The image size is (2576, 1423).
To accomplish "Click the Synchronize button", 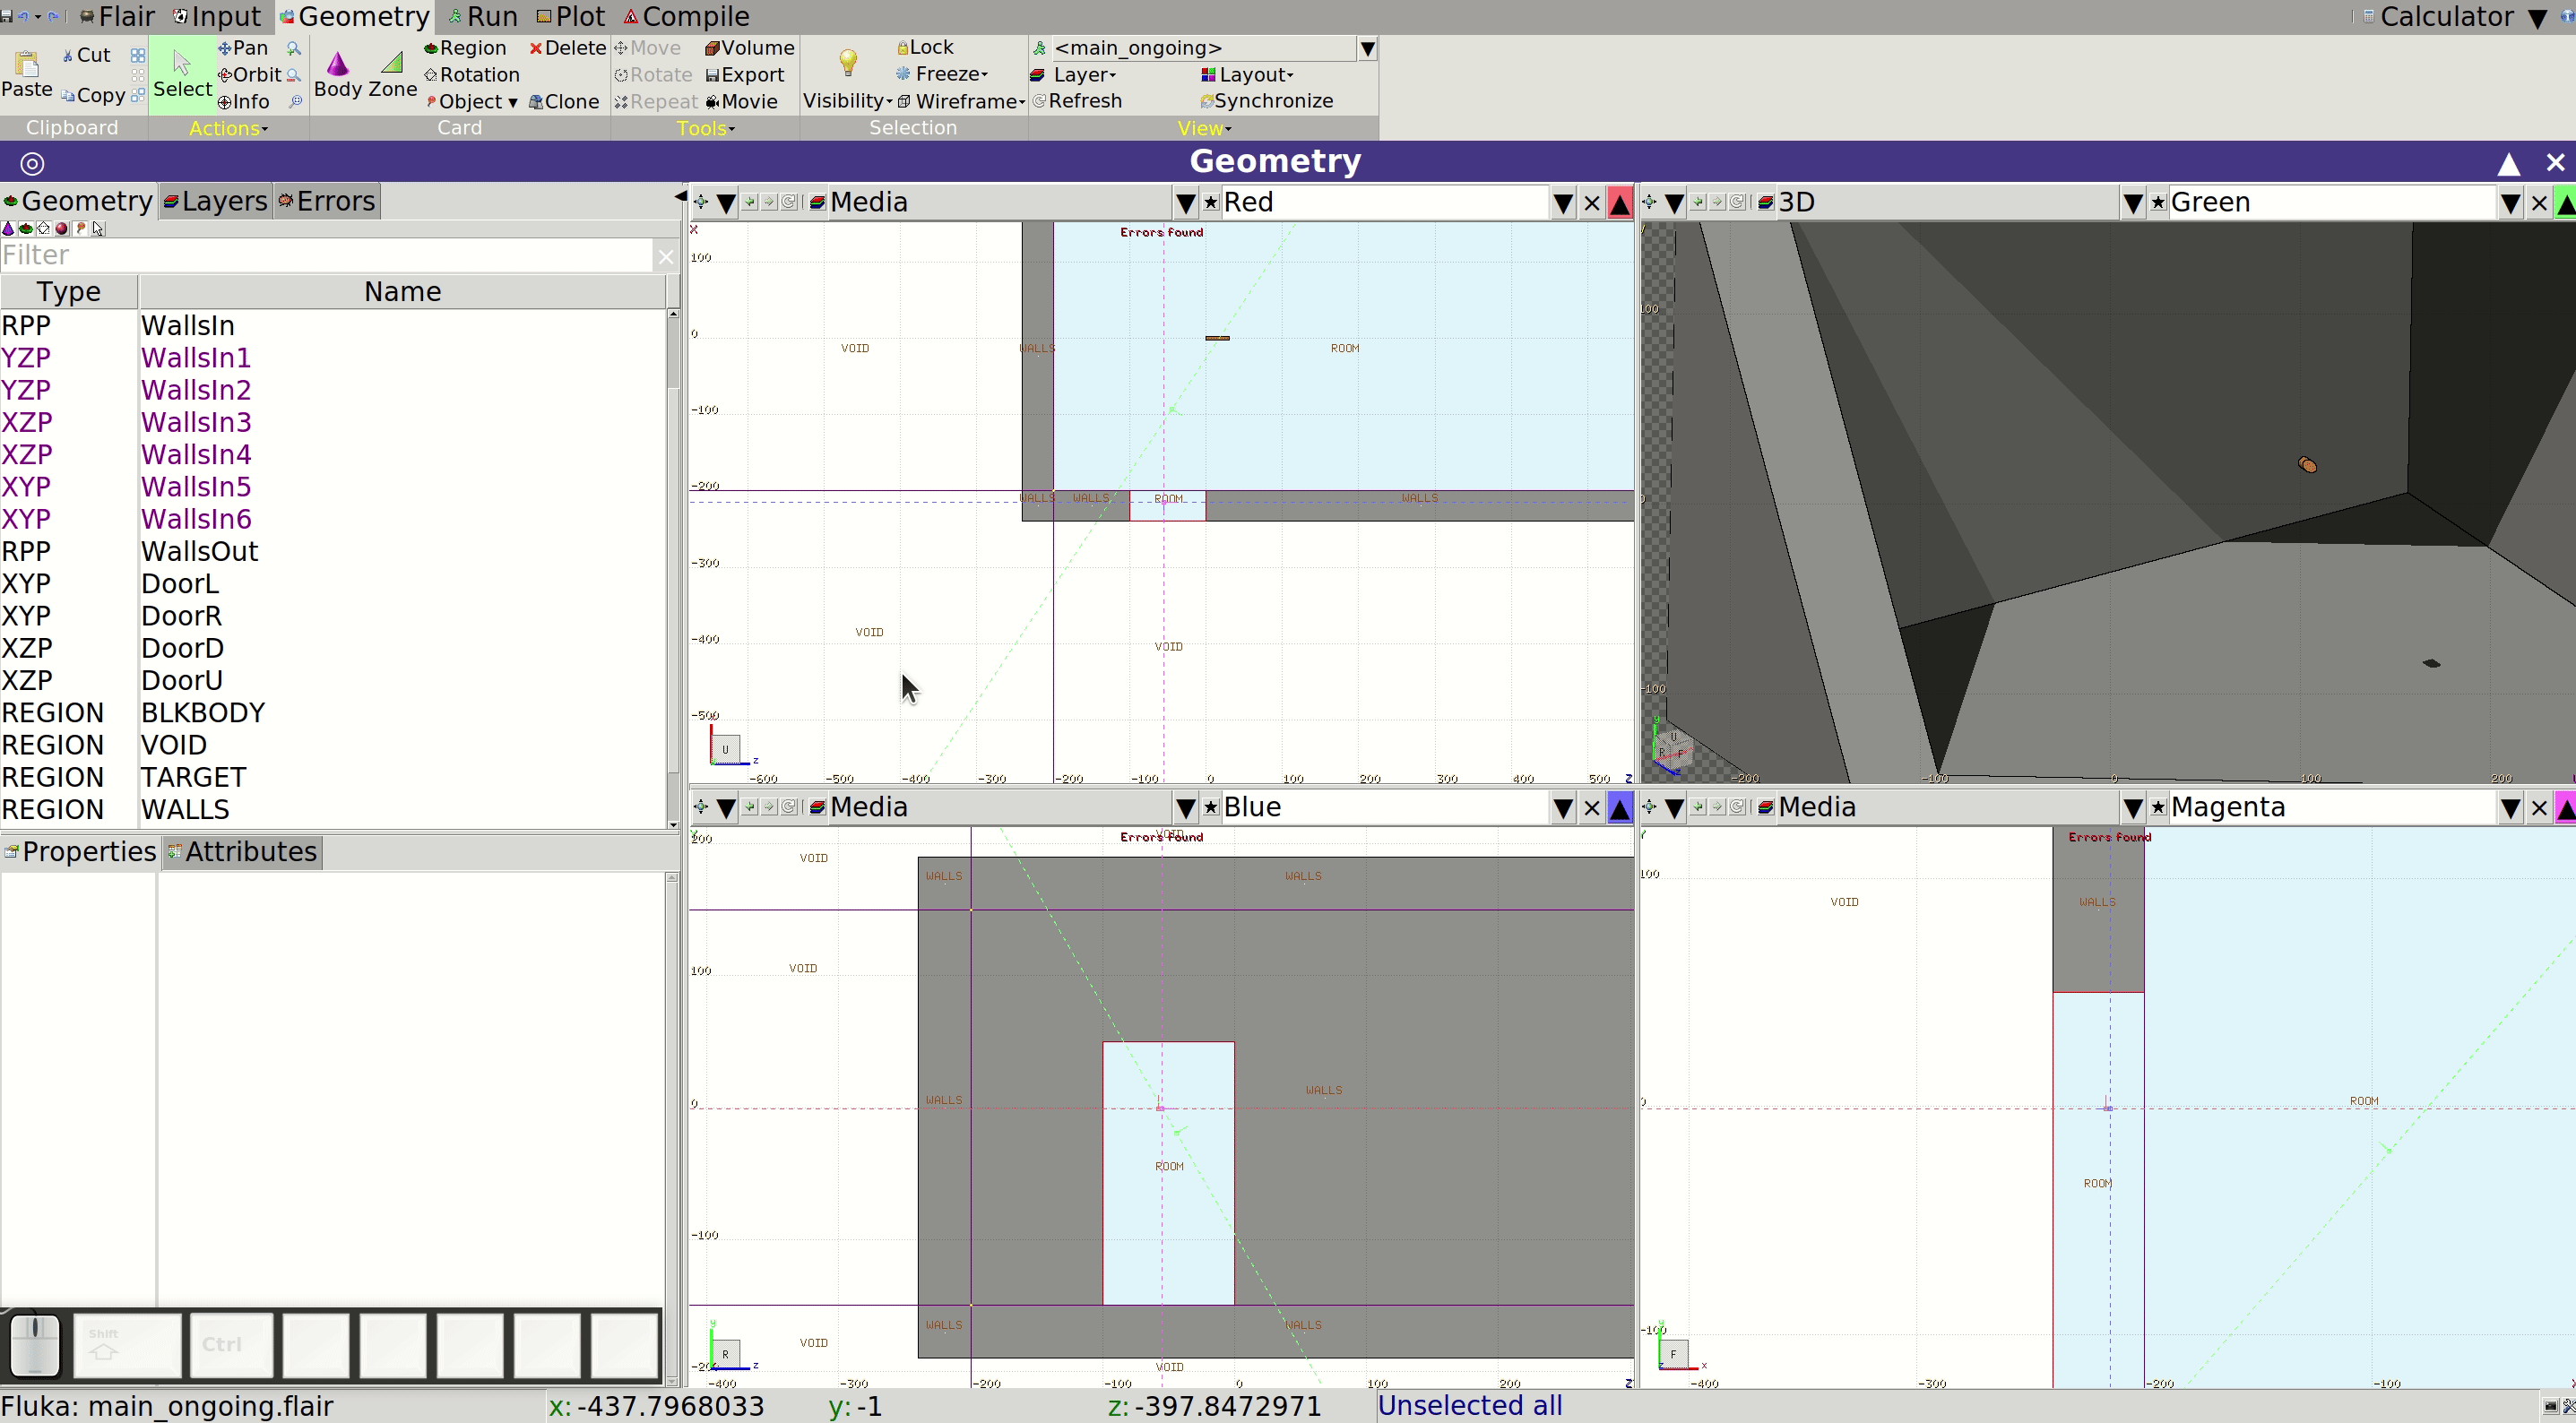I will (1266, 101).
